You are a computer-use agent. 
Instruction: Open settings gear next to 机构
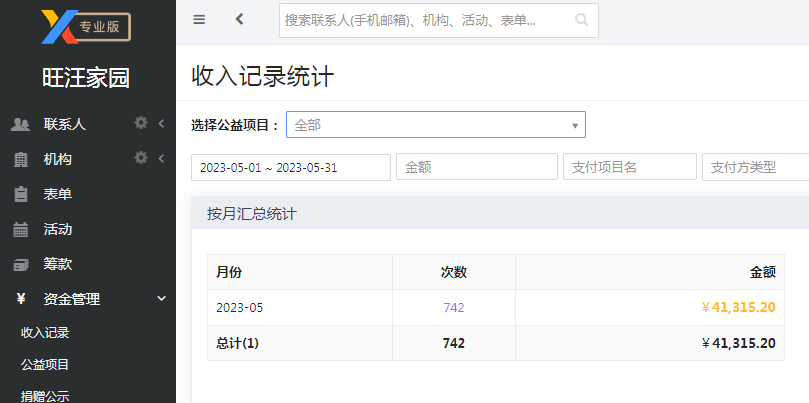click(x=141, y=158)
